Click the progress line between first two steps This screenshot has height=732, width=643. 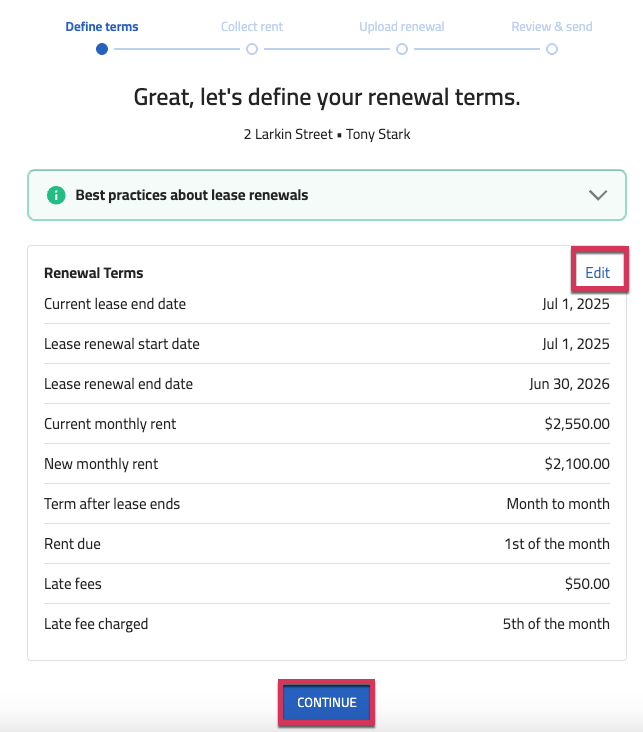point(177,49)
